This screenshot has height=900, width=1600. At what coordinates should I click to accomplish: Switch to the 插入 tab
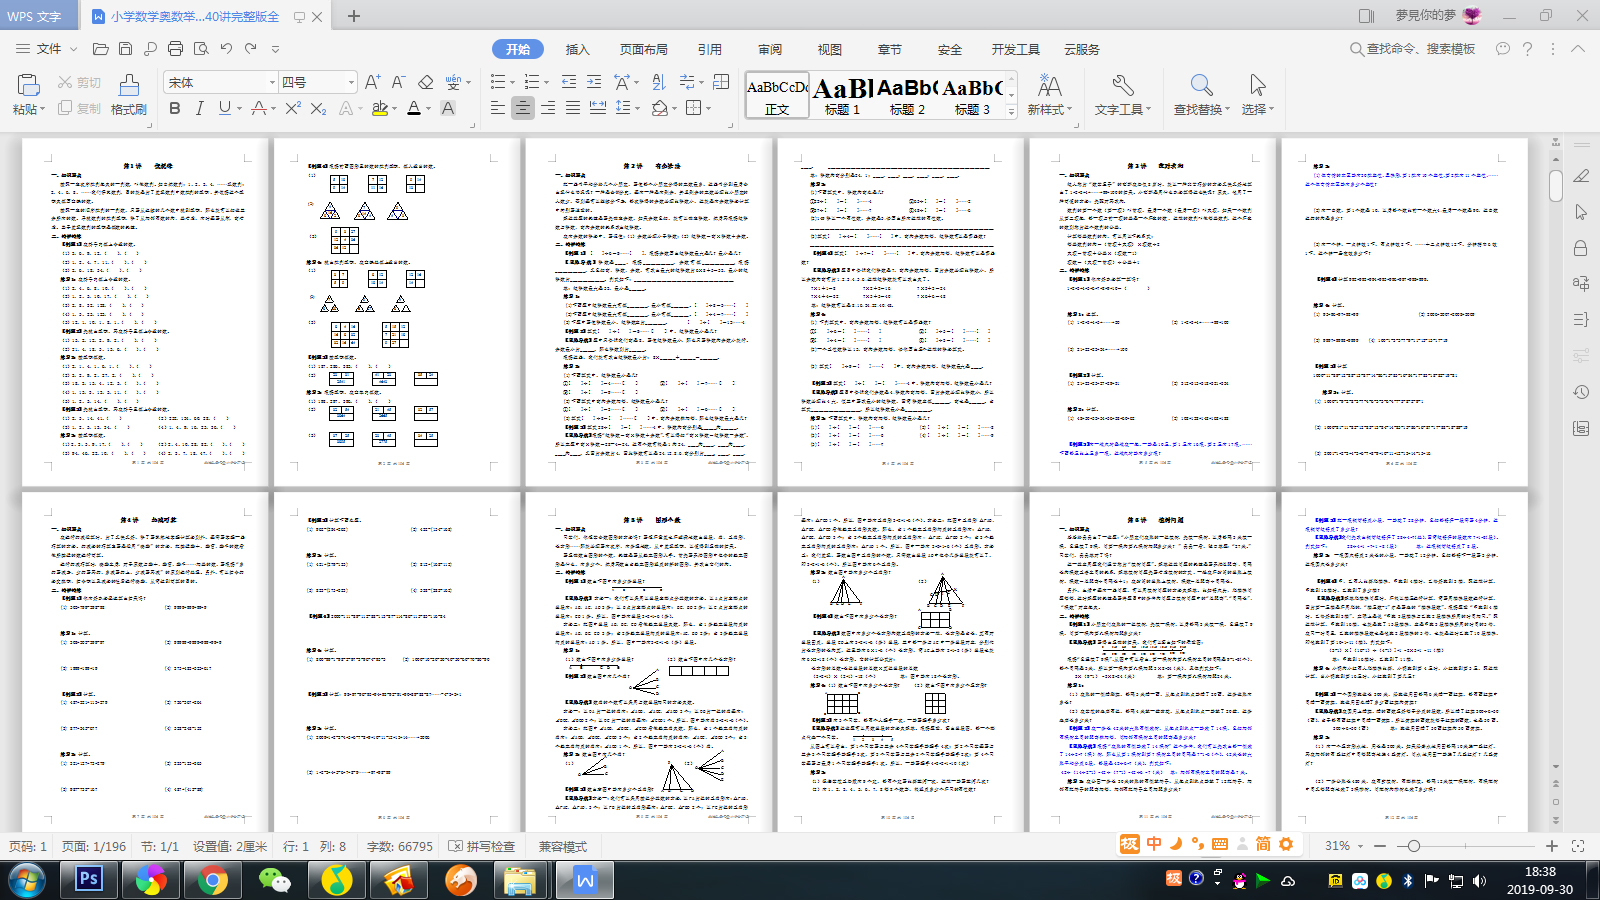578,49
